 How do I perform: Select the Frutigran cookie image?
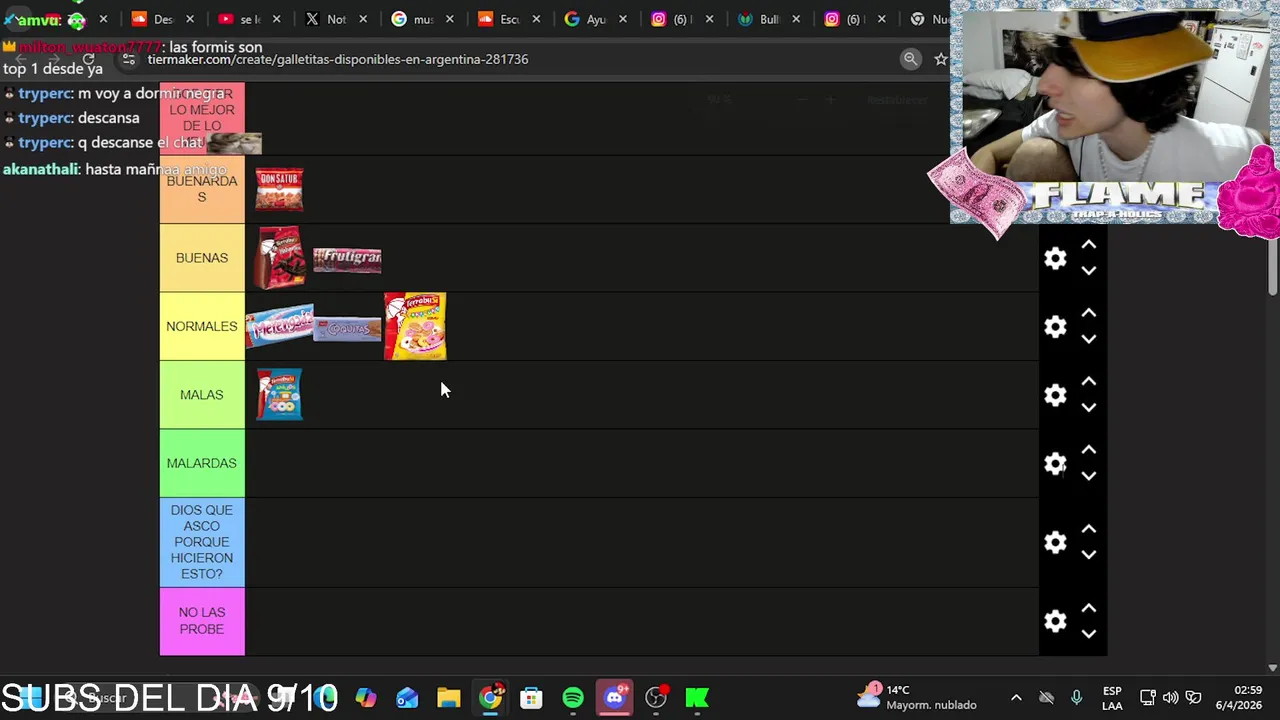(x=347, y=260)
